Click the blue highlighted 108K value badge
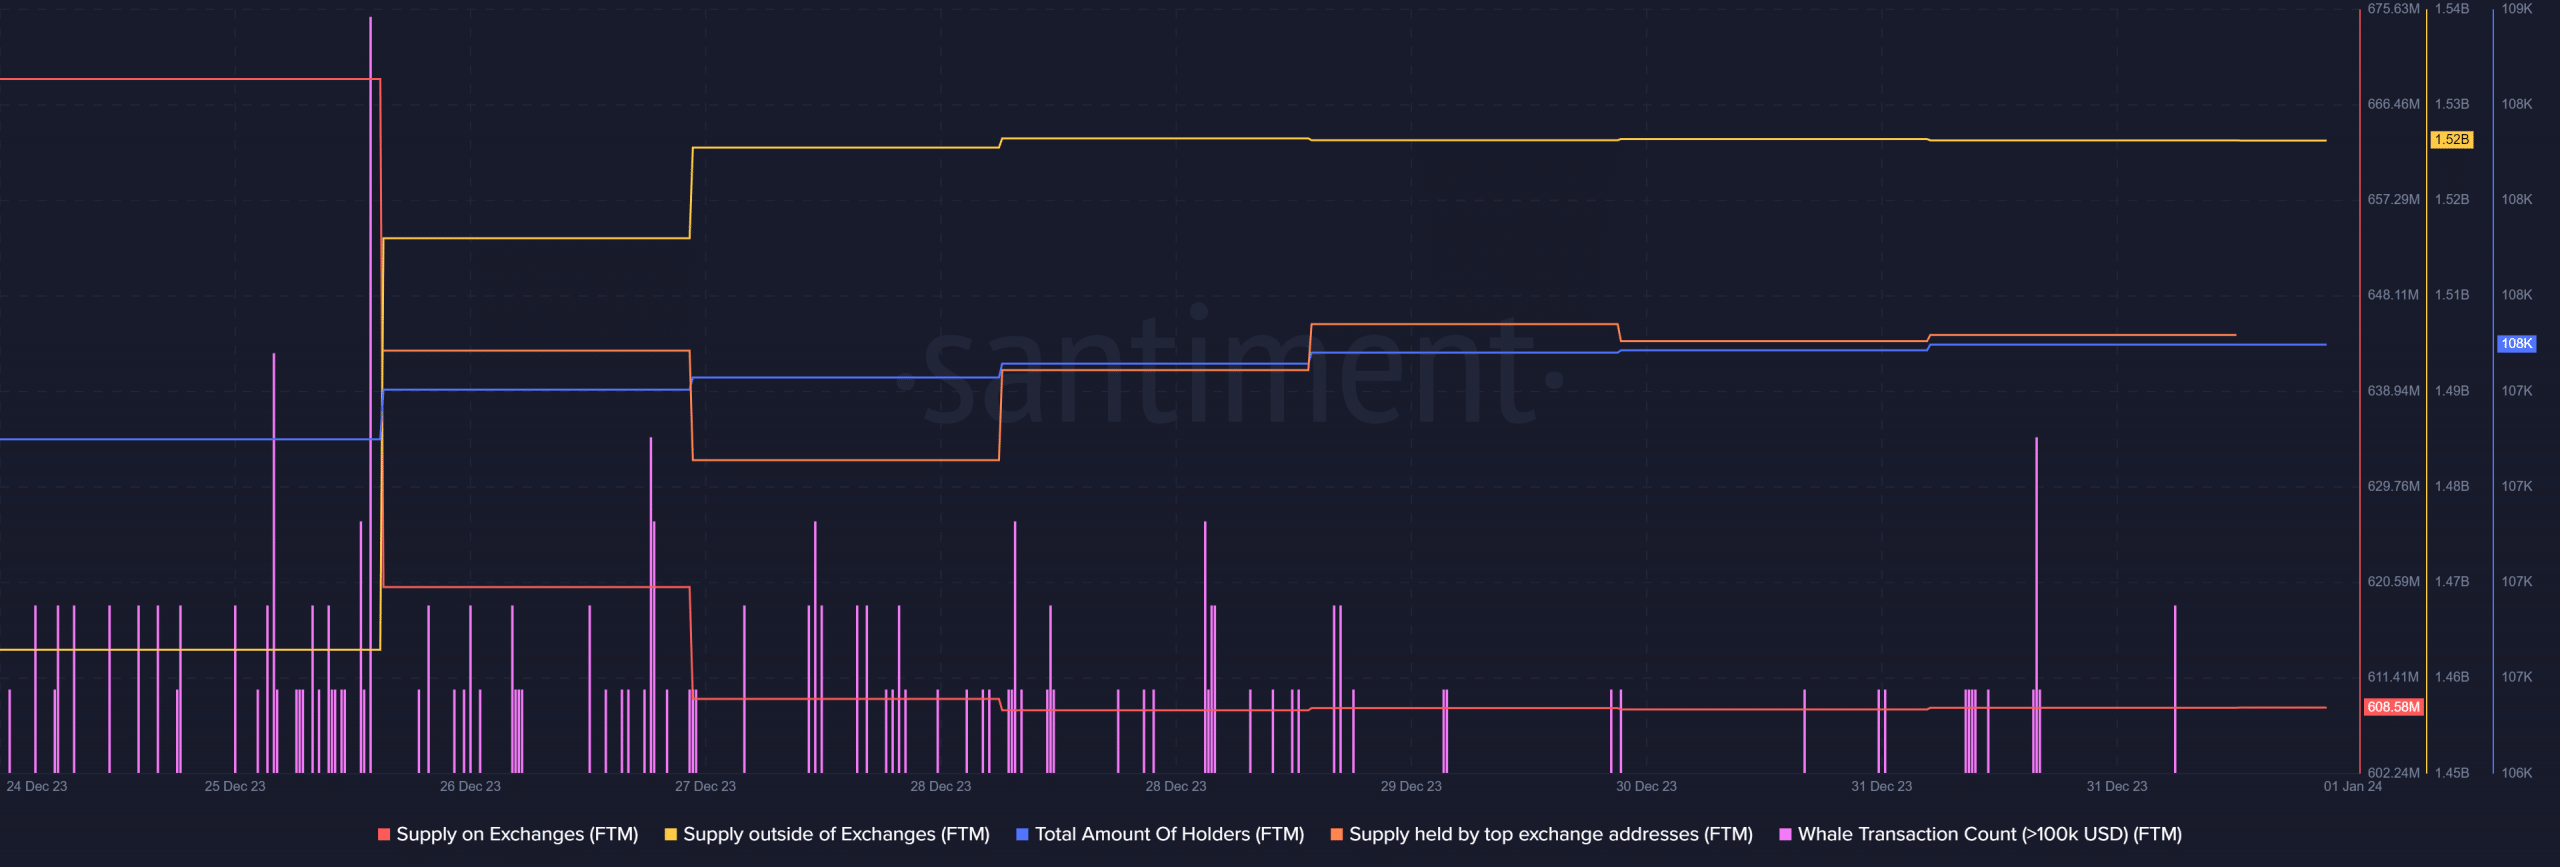The image size is (2560, 867). point(2517,344)
